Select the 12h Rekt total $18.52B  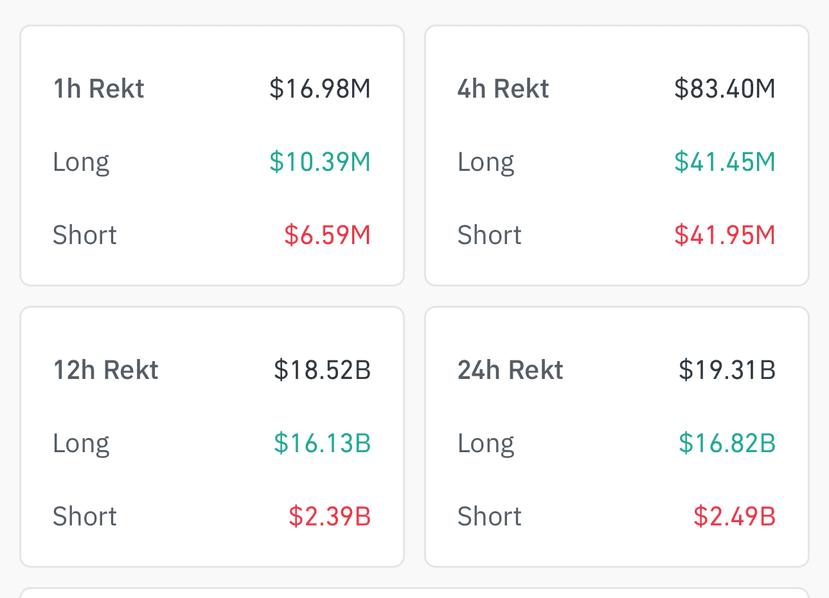(323, 370)
